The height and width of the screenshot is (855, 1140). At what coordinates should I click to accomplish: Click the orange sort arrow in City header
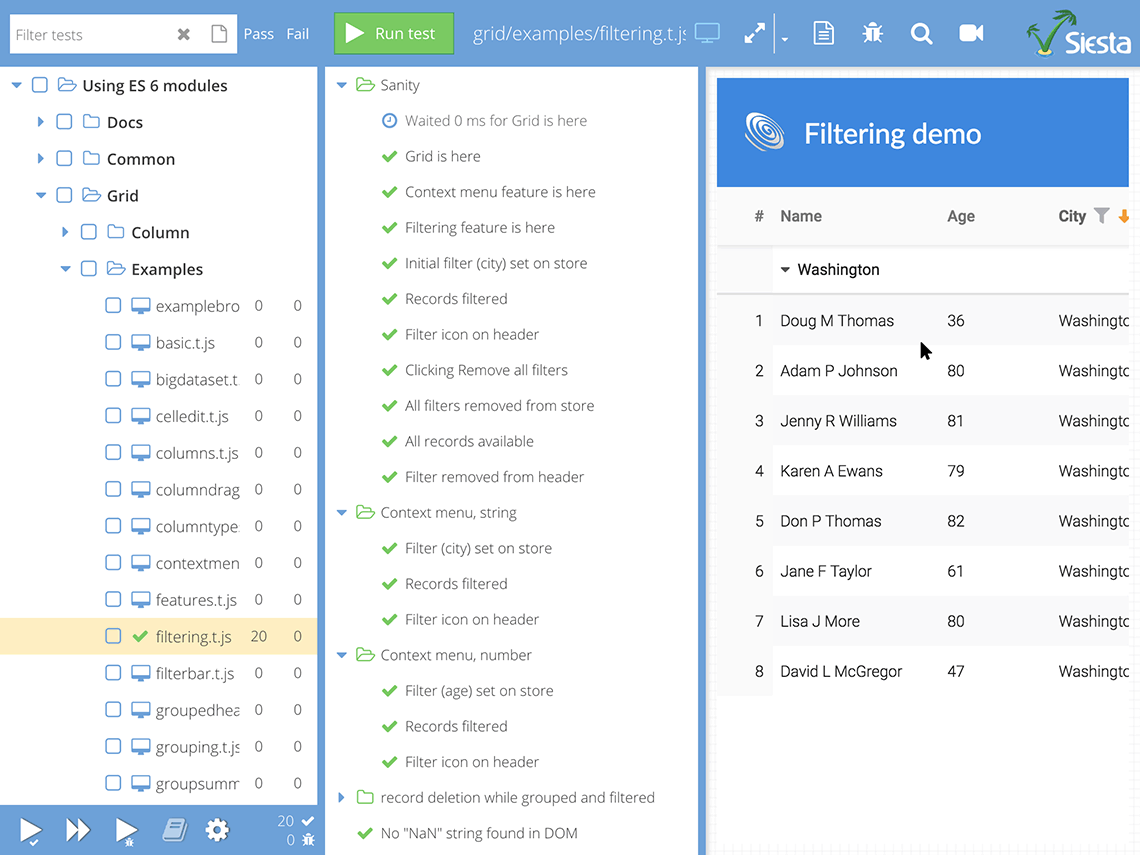tap(1123, 216)
